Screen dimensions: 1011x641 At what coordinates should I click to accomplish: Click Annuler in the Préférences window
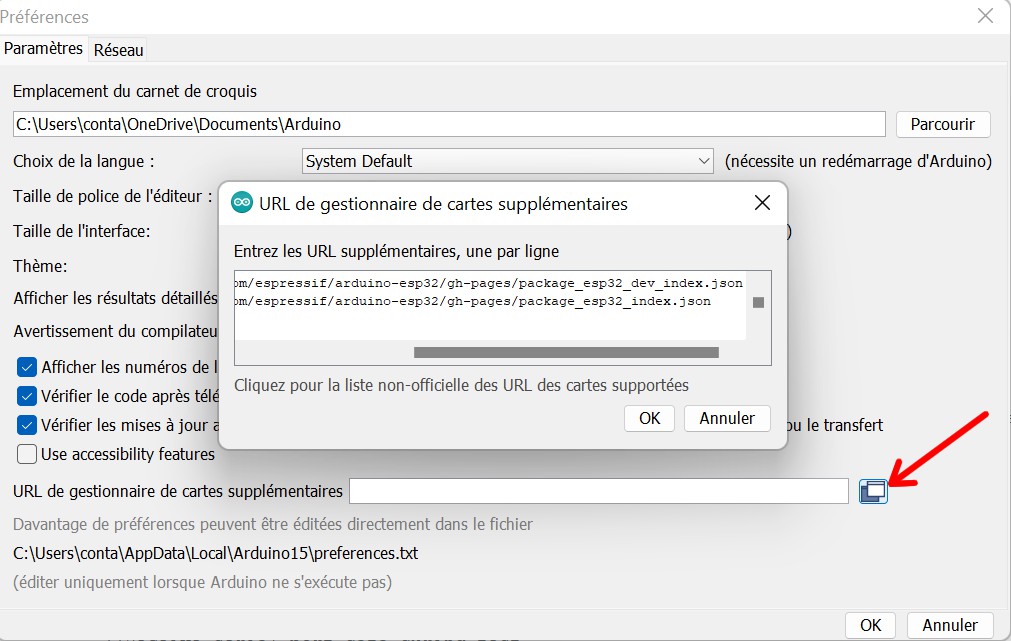(950, 625)
